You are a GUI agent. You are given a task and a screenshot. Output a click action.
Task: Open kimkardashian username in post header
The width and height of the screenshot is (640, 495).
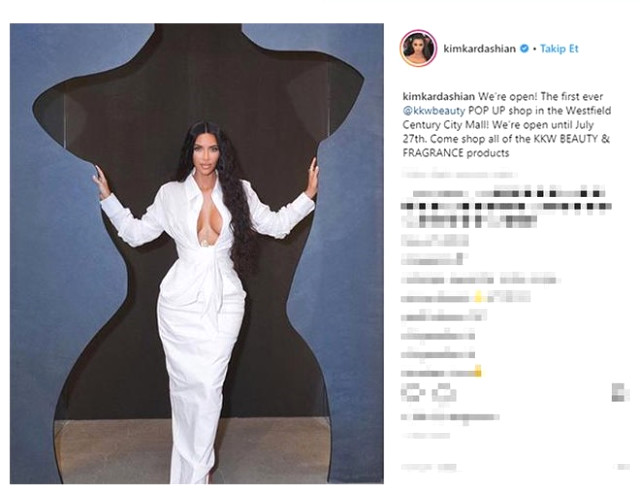tap(480, 49)
